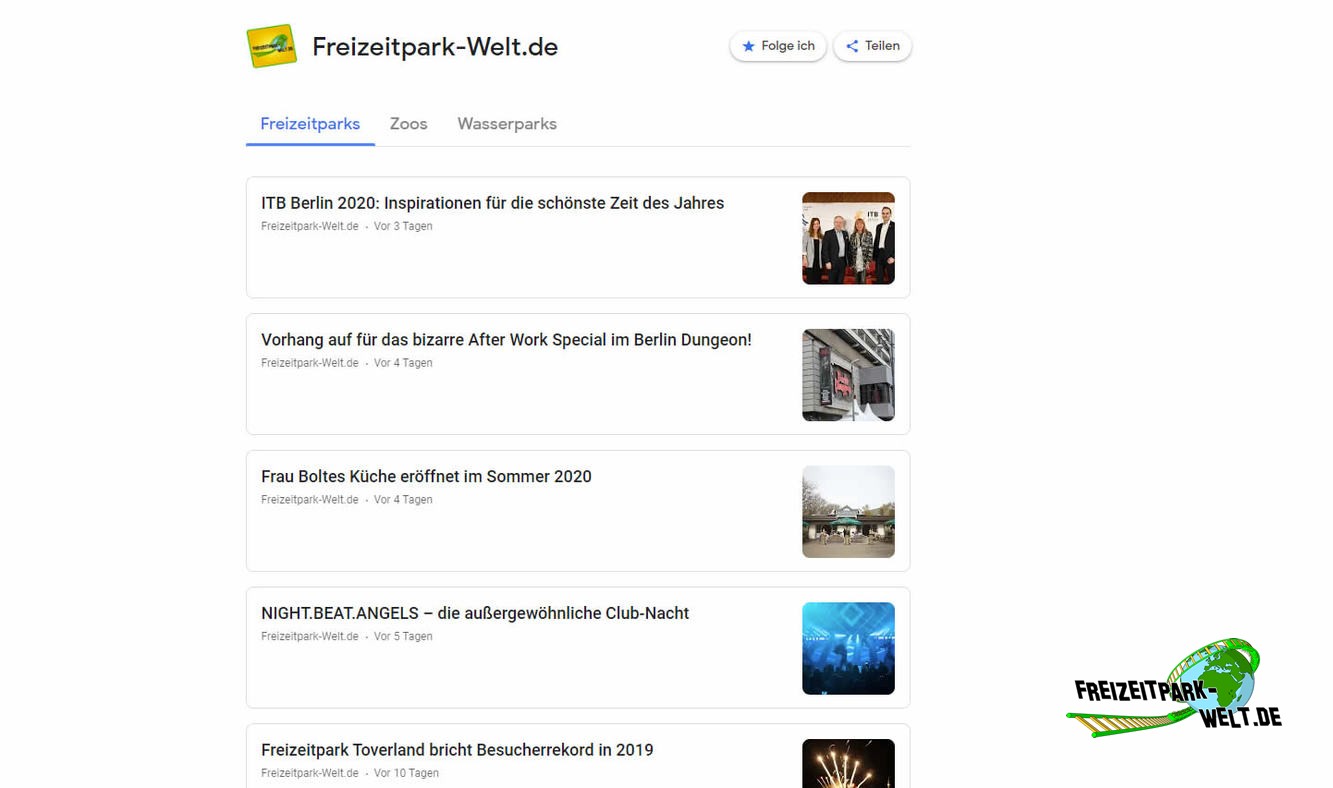The height and width of the screenshot is (788, 1333).
Task: Click source name under NIGHT.BEAT.ANGELS headline
Action: coord(310,636)
